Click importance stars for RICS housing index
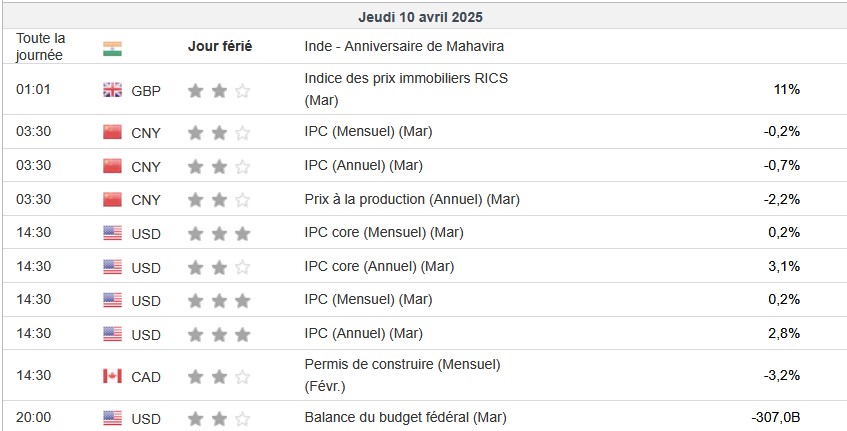The width and height of the screenshot is (847, 431). click(219, 90)
